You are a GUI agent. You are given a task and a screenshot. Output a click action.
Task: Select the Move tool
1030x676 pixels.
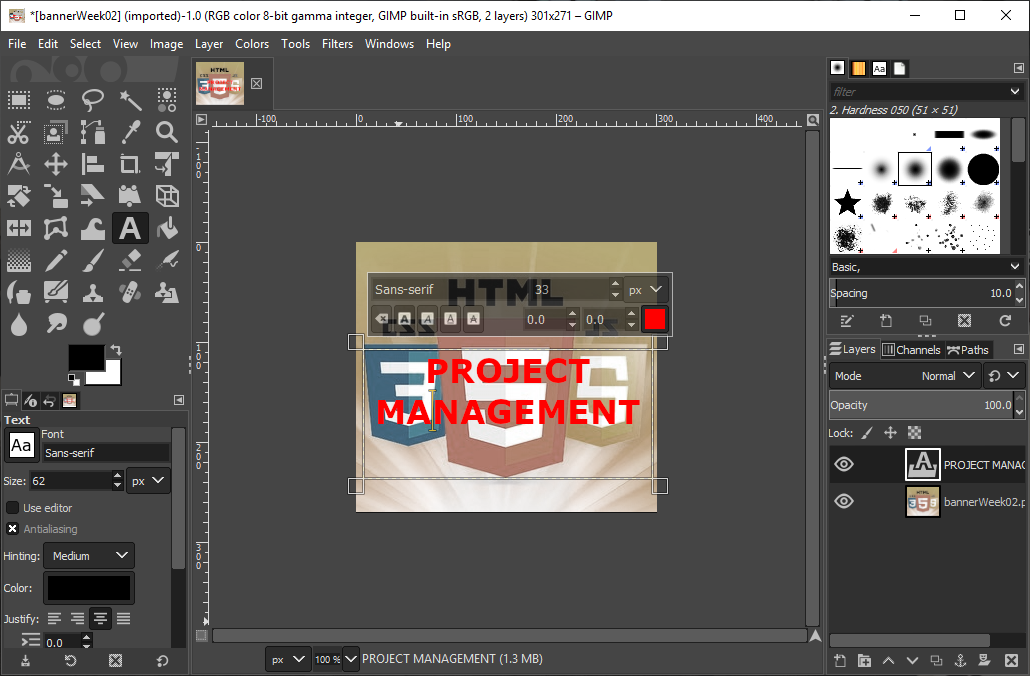(56, 164)
